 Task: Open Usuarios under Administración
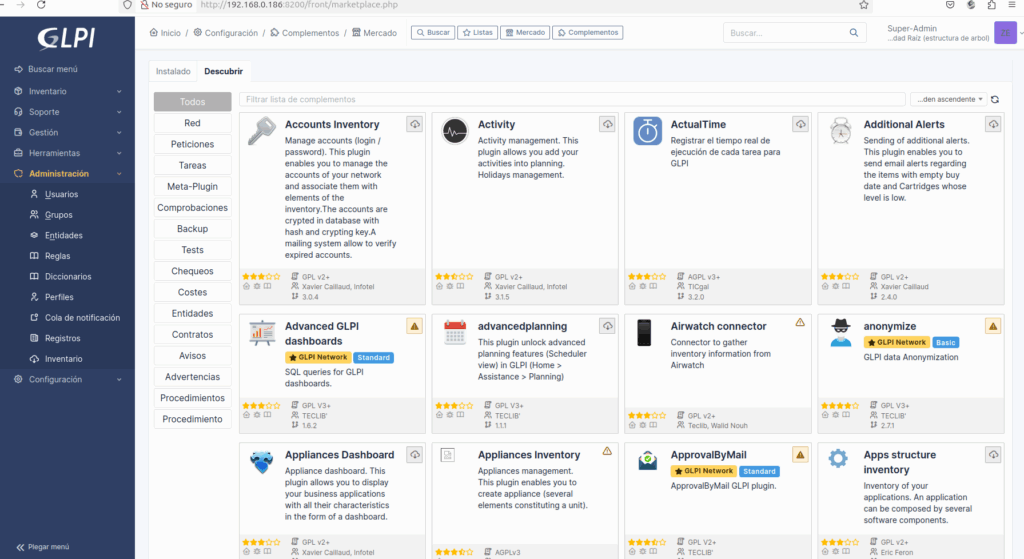click(x=61, y=194)
